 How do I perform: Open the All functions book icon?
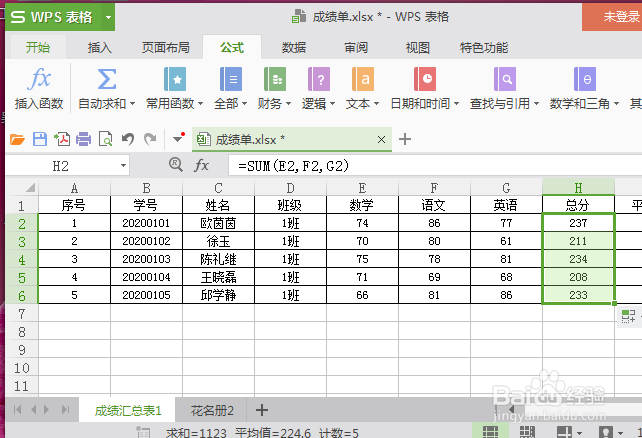(231, 79)
